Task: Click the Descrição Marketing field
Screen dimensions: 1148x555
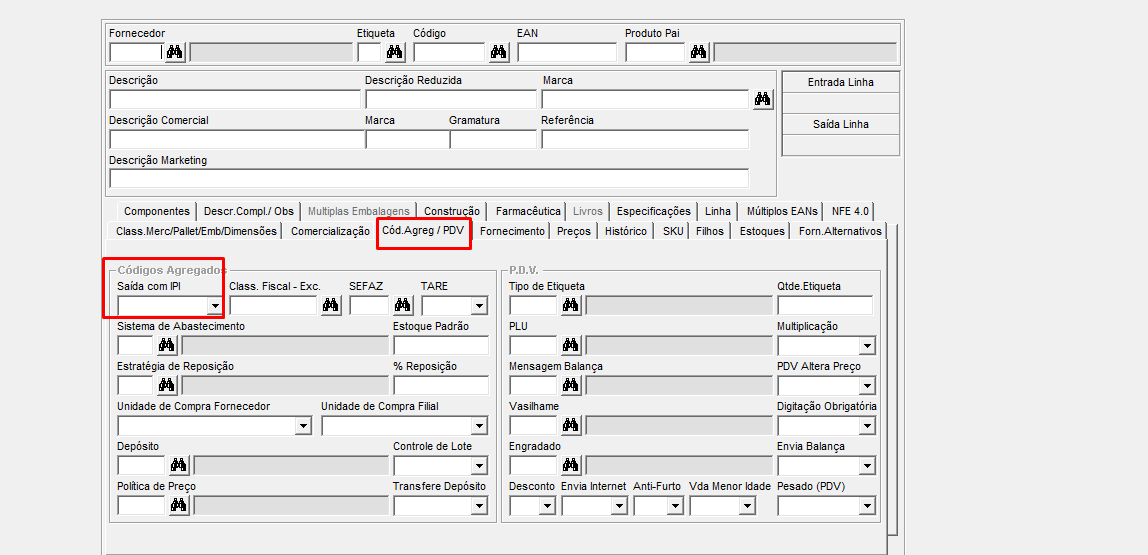Action: pyautogui.click(x=429, y=179)
